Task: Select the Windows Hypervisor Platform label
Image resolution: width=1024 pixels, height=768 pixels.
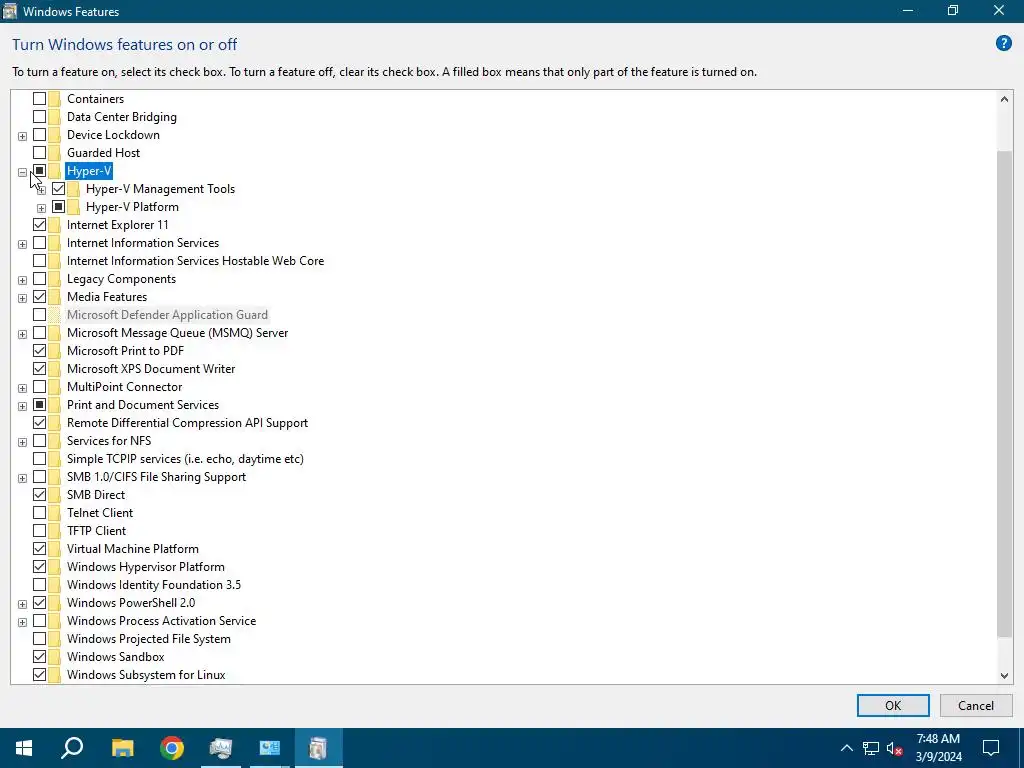Action: [x=146, y=567]
